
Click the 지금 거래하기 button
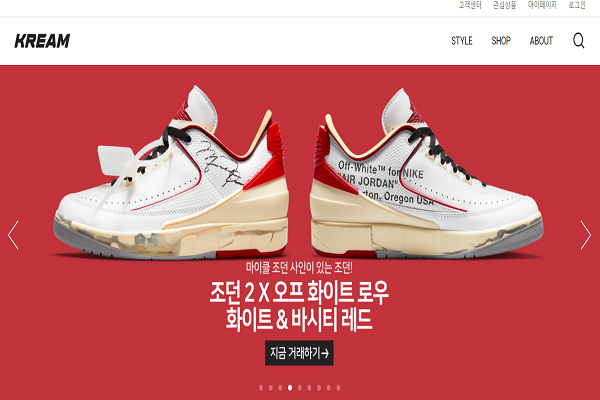[x=299, y=353]
